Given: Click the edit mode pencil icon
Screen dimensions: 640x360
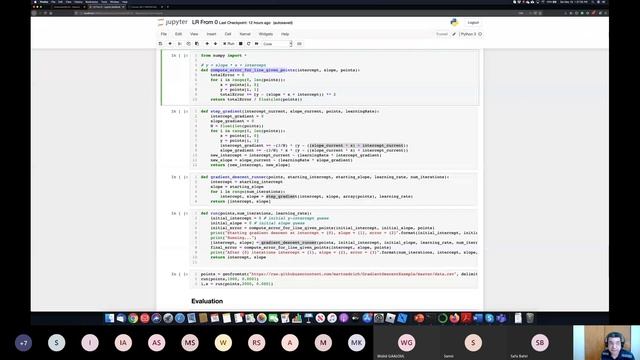Looking at the screenshot, I should pyautogui.click(x=454, y=34).
